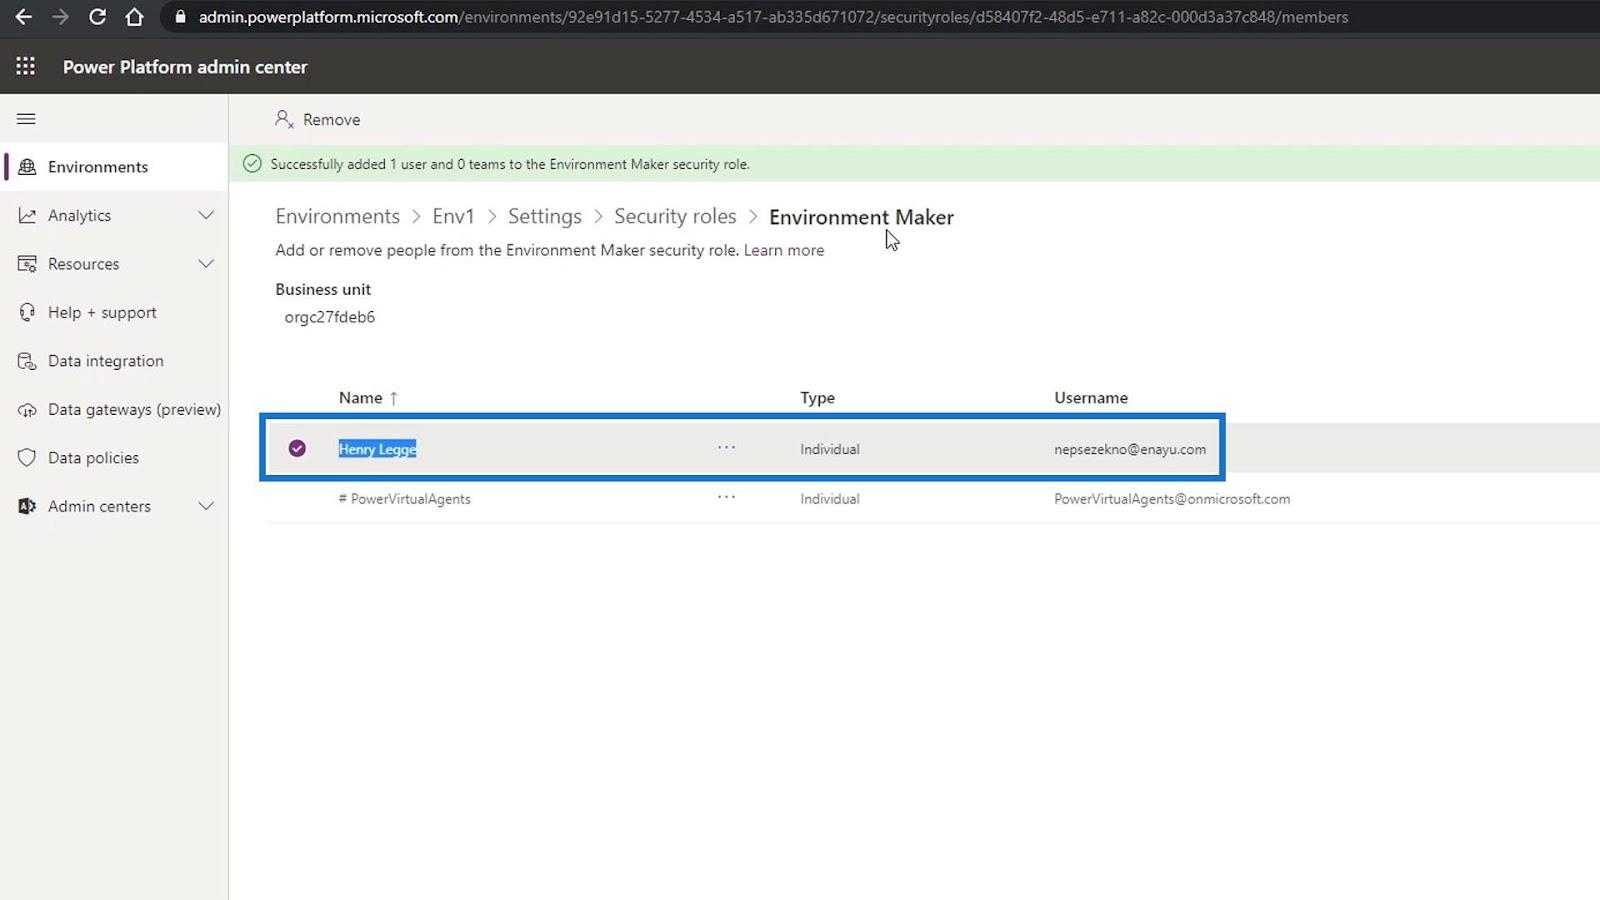Open Data policies in sidebar
The width and height of the screenshot is (1600, 900).
tap(93, 458)
